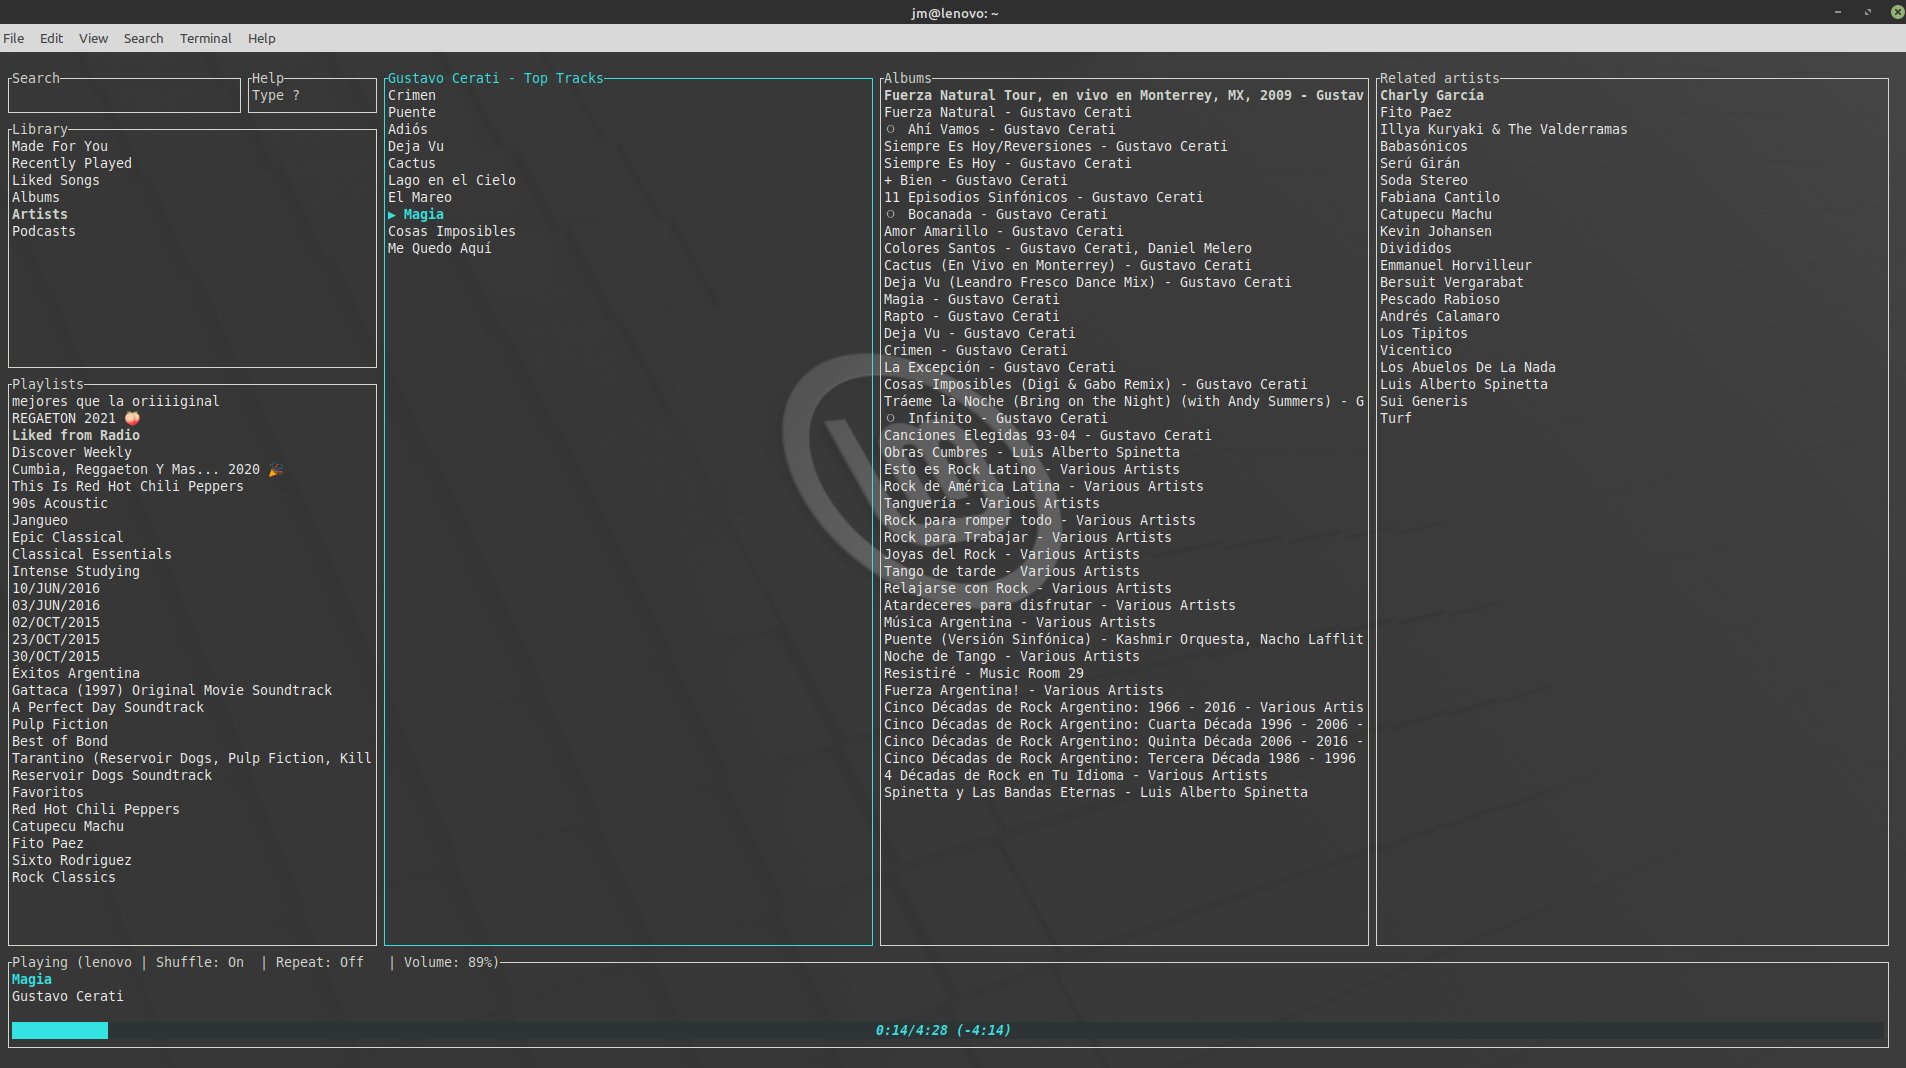Open album 11 Episodios Sinfónicos
1906x1068 pixels.
point(1044,197)
